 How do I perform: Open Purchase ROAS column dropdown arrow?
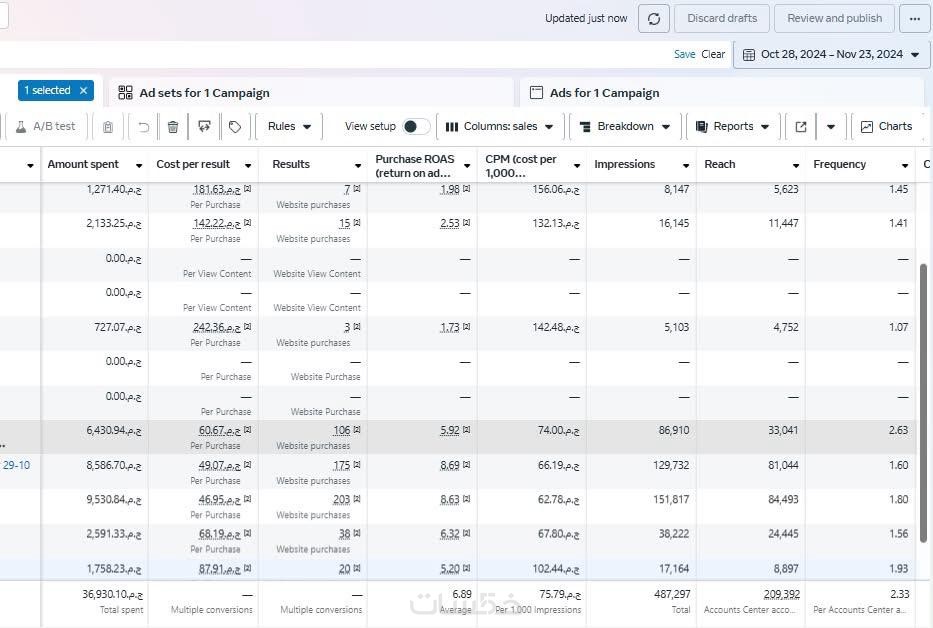[467, 165]
